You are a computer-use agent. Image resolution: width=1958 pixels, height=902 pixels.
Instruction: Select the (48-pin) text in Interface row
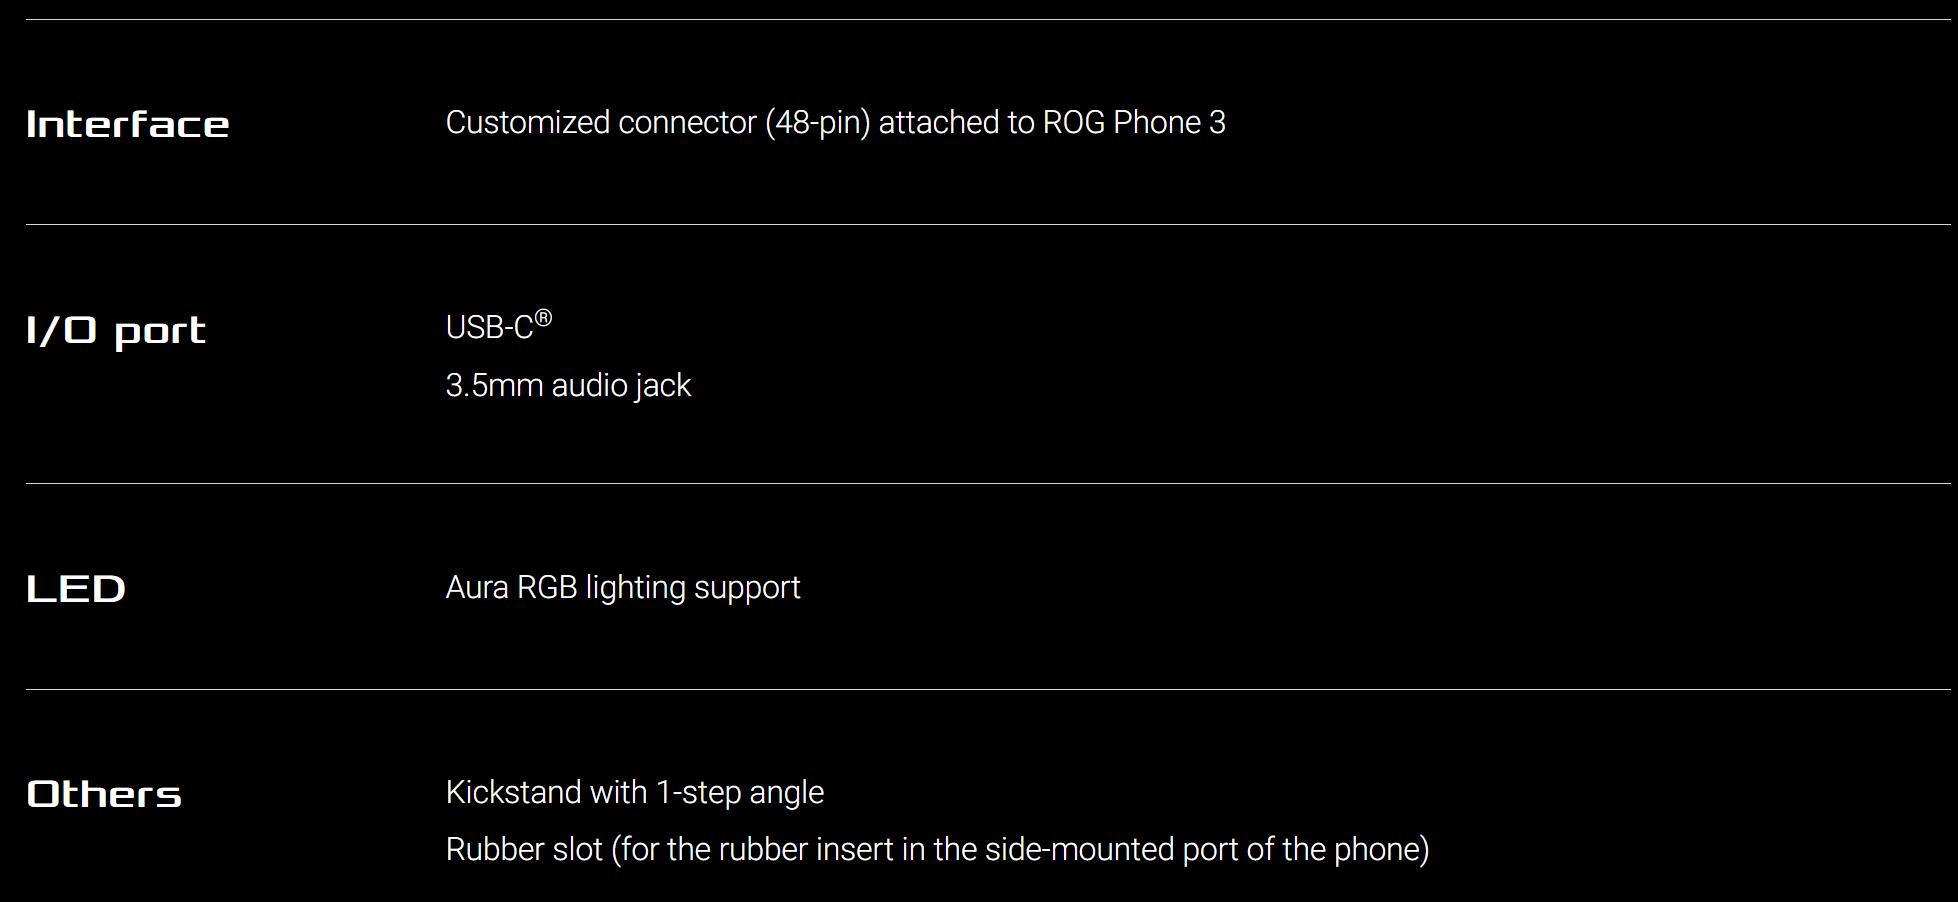tap(818, 122)
